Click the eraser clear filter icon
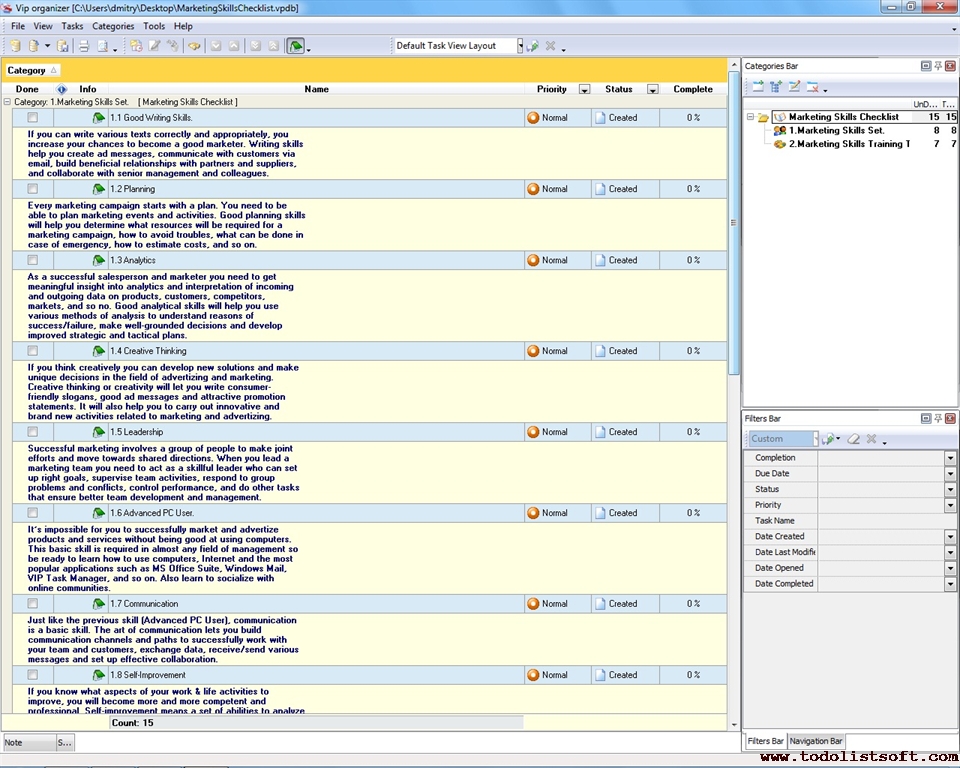 853,439
